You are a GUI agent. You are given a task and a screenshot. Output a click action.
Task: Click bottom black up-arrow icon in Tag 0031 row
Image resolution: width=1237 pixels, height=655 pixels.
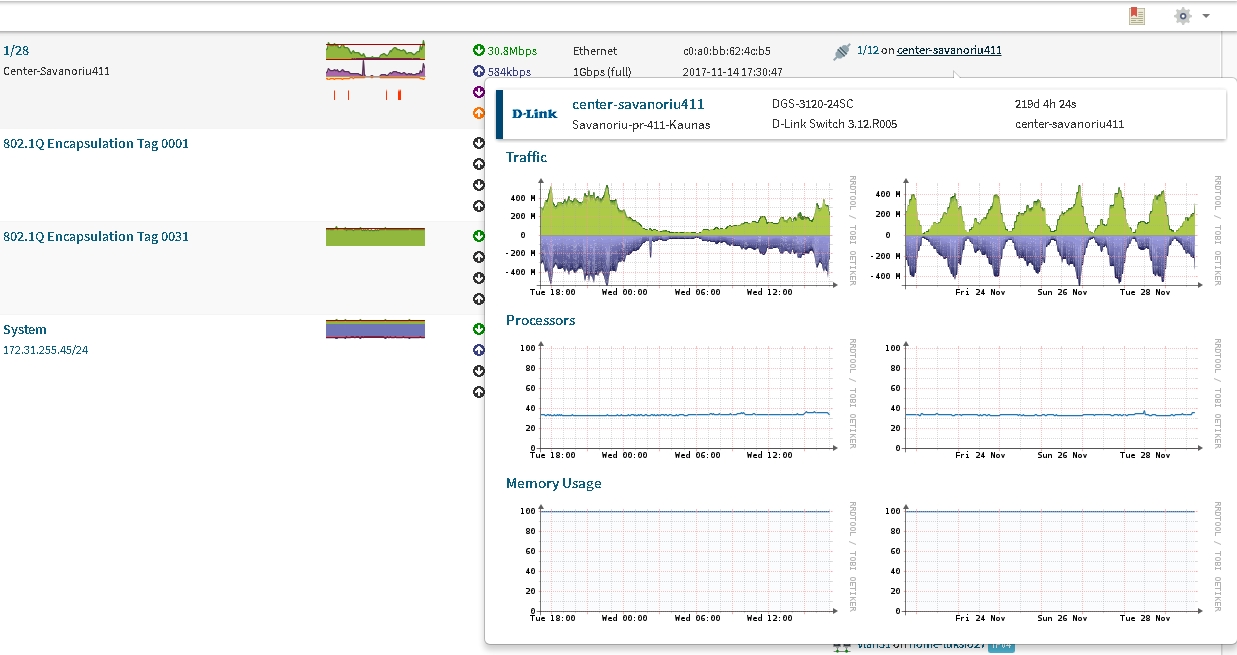(x=479, y=299)
